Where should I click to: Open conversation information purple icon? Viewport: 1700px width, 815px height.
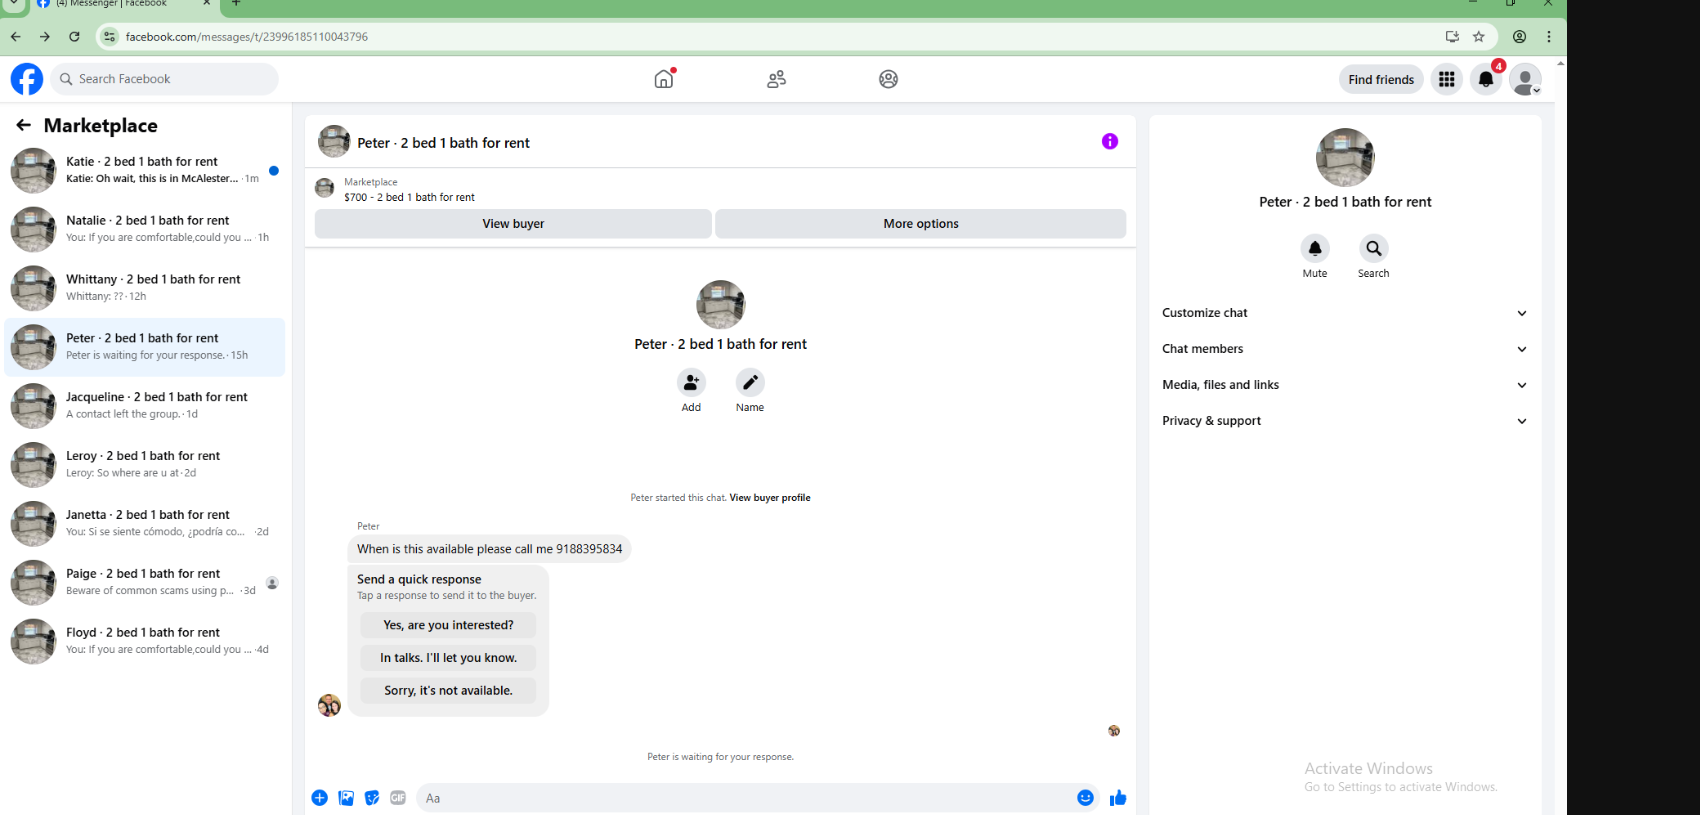tap(1110, 141)
